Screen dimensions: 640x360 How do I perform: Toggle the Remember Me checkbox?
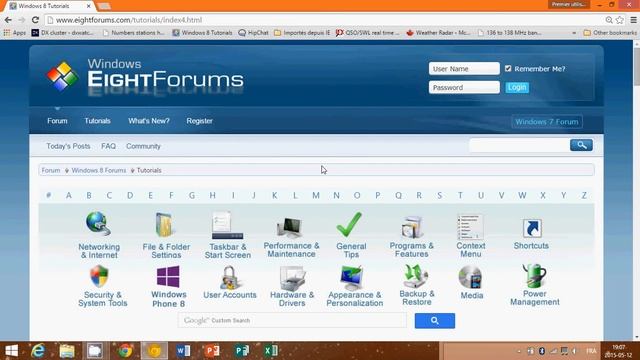click(x=508, y=68)
